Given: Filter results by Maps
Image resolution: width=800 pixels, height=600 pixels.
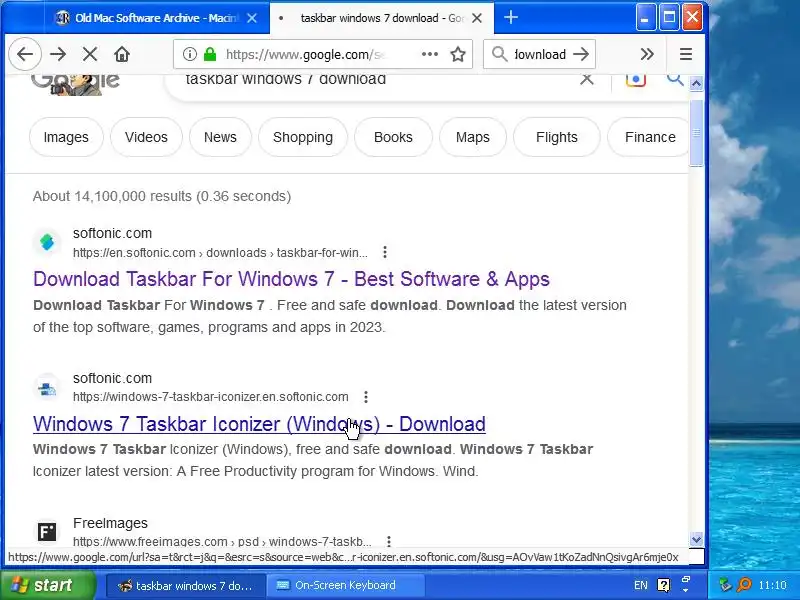Looking at the screenshot, I should point(472,137).
